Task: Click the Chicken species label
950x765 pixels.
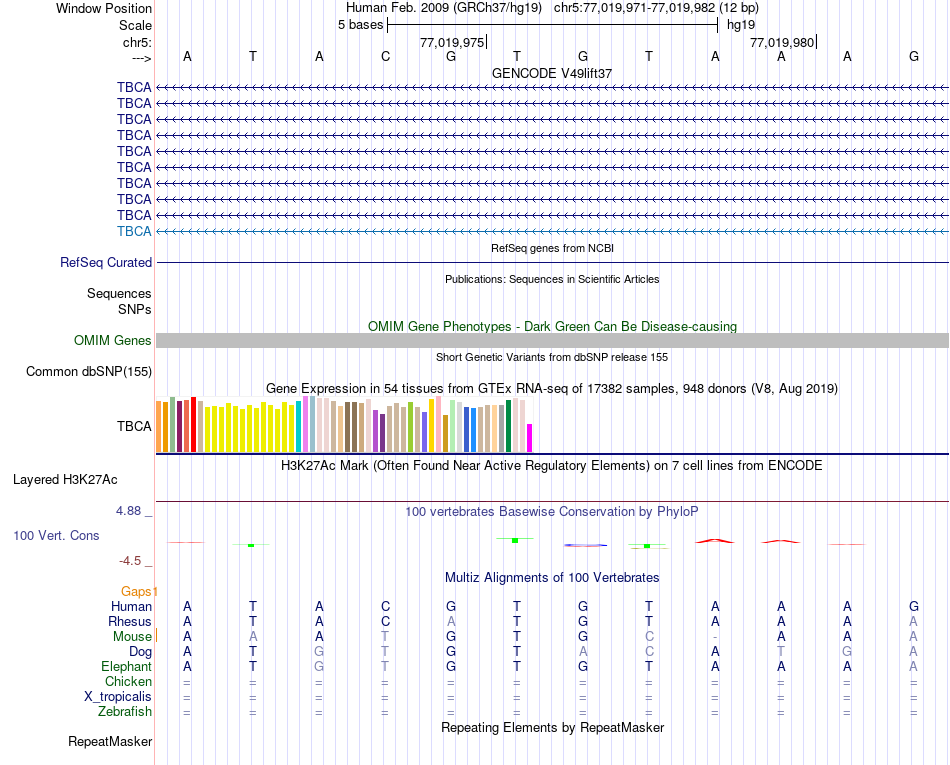Action: click(128, 681)
